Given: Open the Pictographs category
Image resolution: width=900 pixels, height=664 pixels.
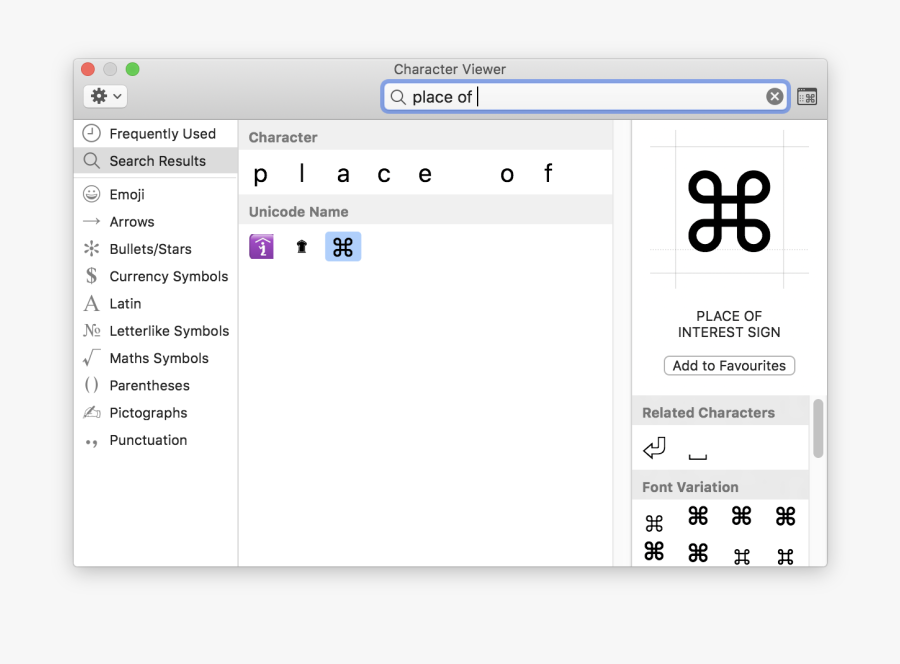Looking at the screenshot, I should click(x=148, y=413).
